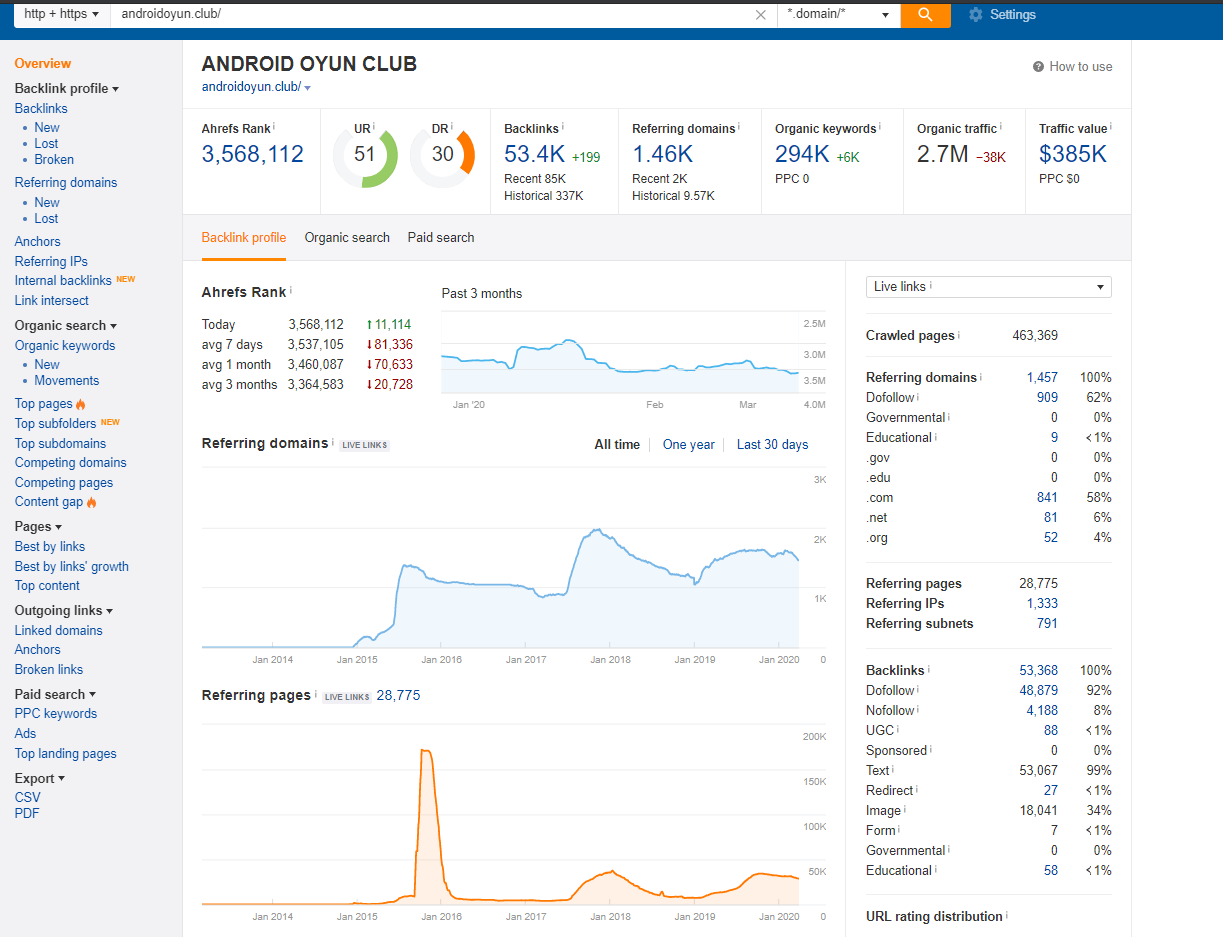Select the One year range for Referring domains

(x=689, y=445)
